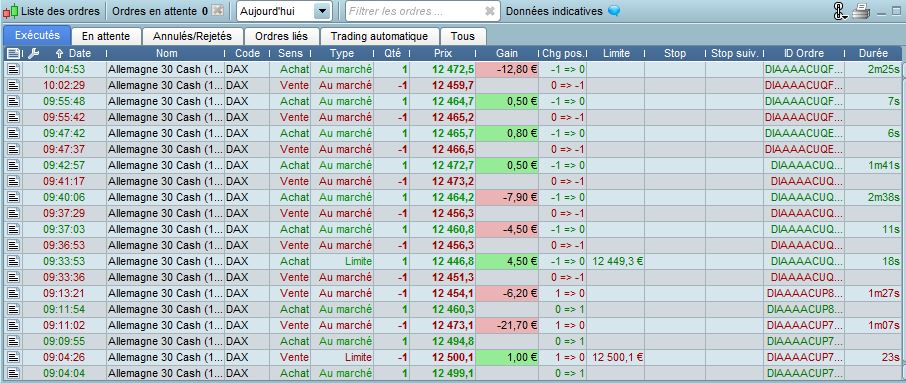Sort by the Type column header
The width and height of the screenshot is (906, 383).
click(x=341, y=53)
